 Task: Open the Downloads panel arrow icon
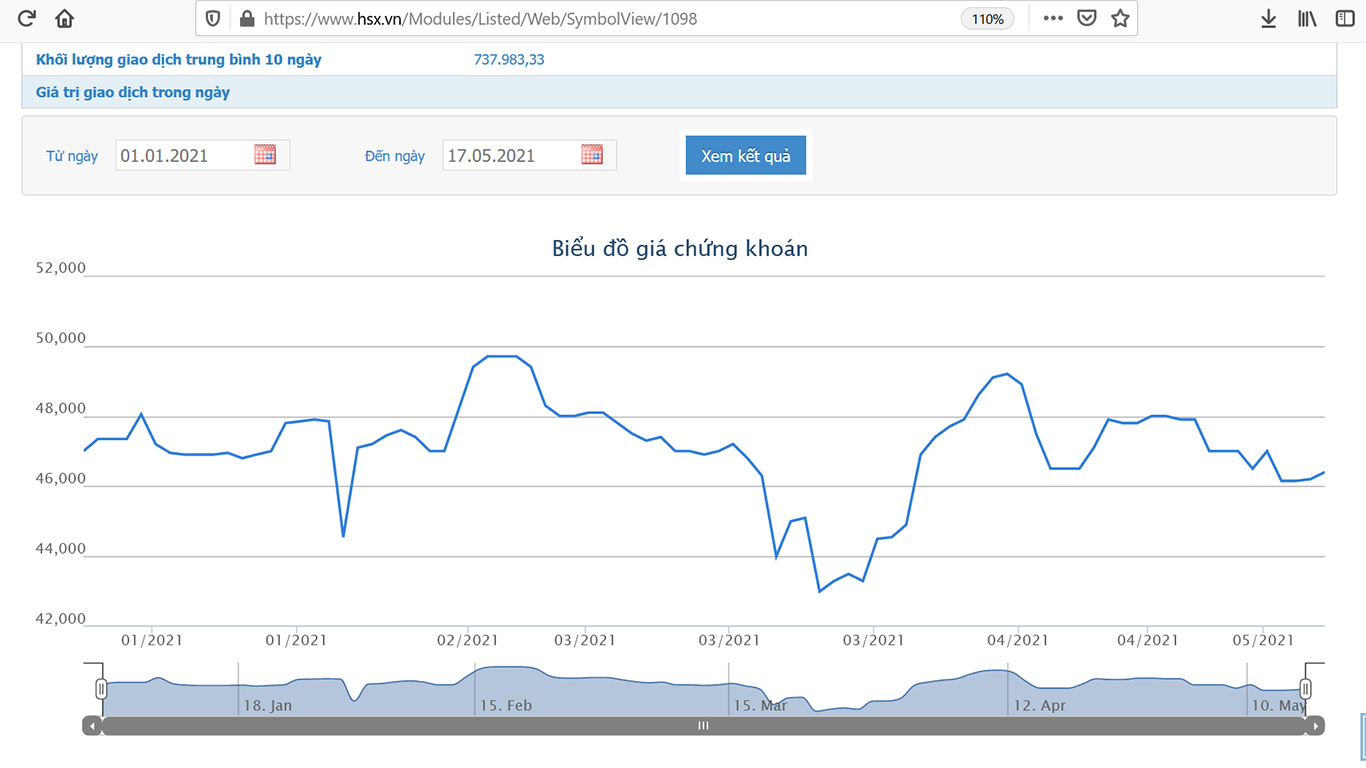pos(1268,18)
